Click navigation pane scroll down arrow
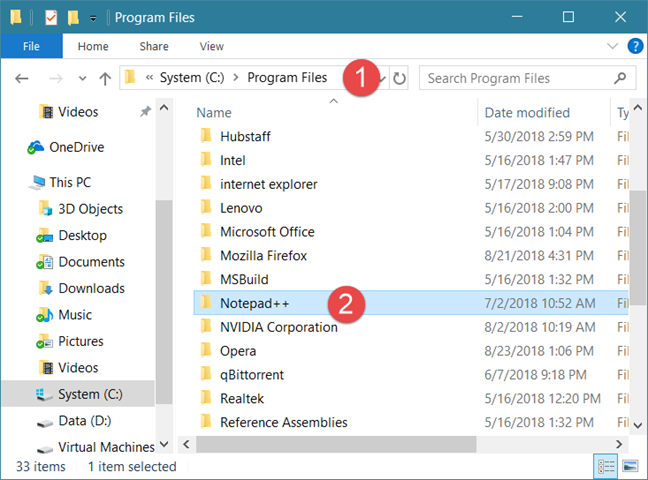 tap(164, 444)
